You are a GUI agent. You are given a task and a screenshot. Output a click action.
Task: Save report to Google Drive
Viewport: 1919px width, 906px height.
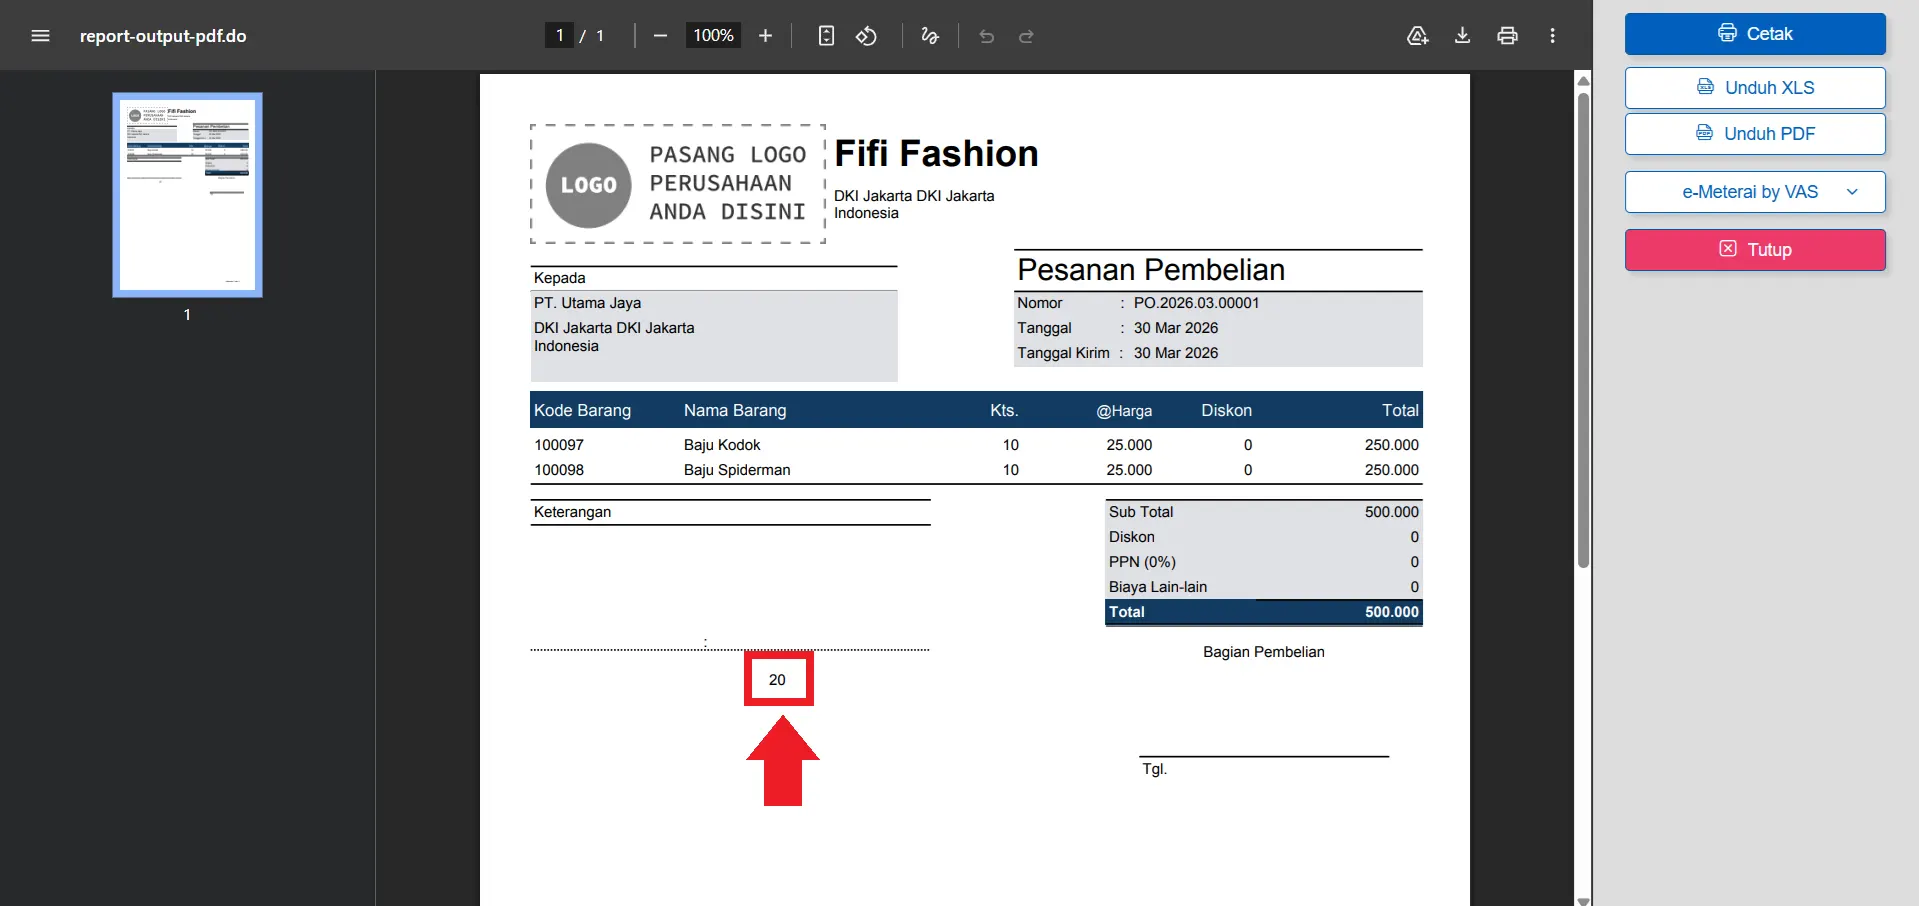click(1417, 35)
